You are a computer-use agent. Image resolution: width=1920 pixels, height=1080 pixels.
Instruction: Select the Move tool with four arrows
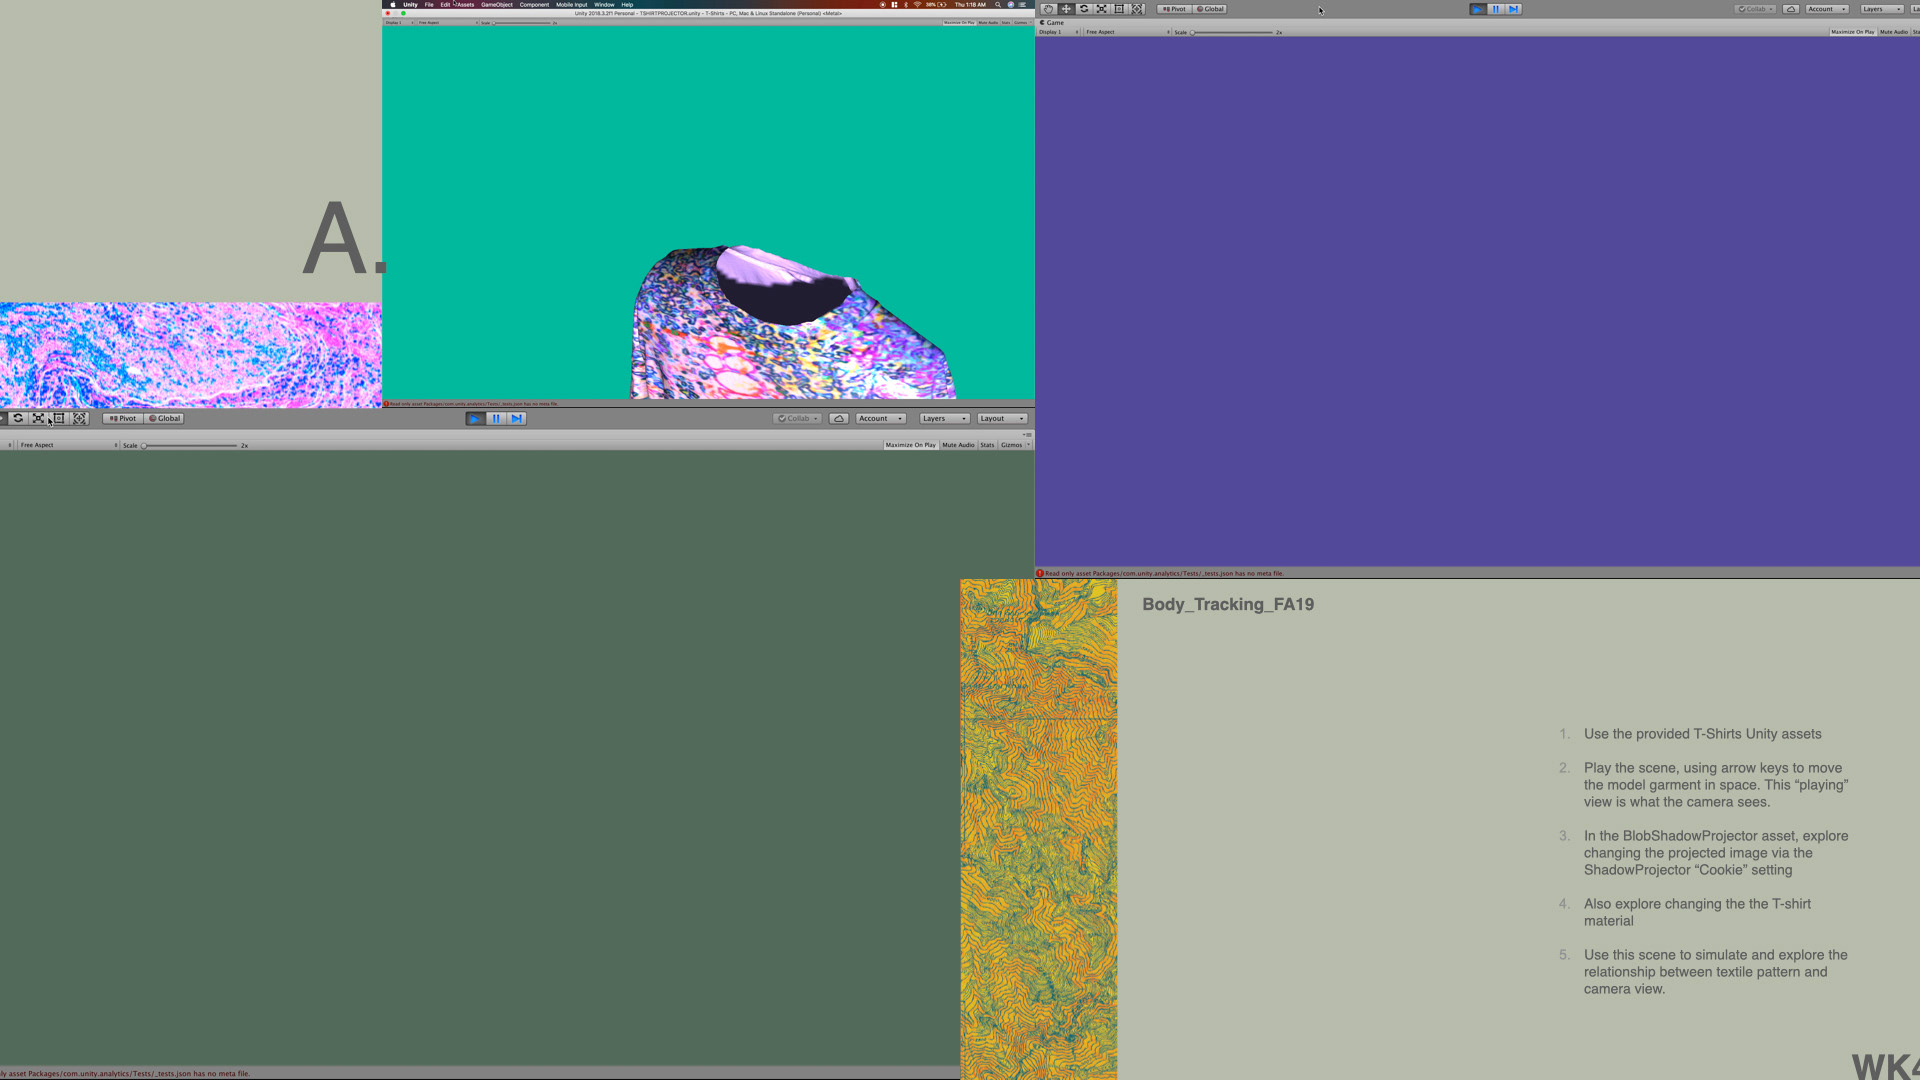1066,9
